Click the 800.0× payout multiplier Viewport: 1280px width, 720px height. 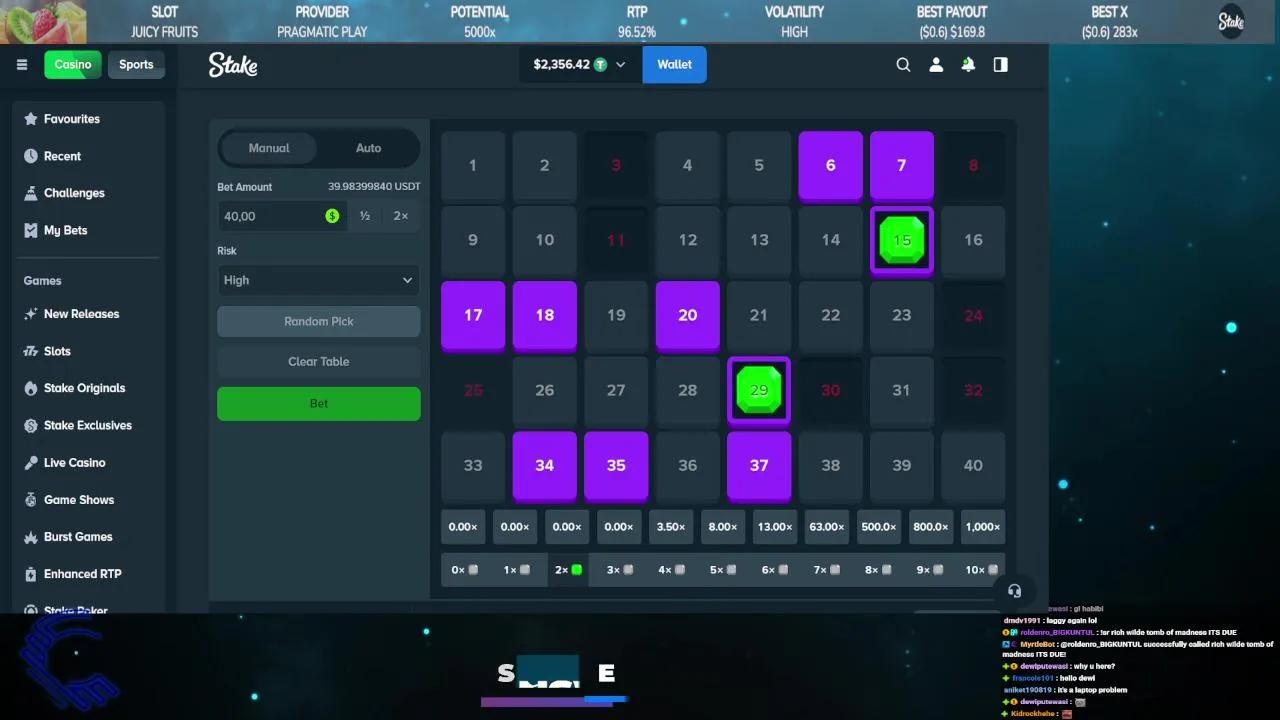click(x=930, y=527)
